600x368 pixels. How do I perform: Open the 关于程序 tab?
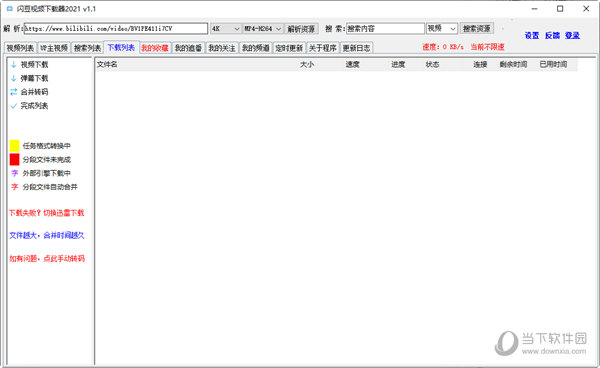click(x=323, y=48)
